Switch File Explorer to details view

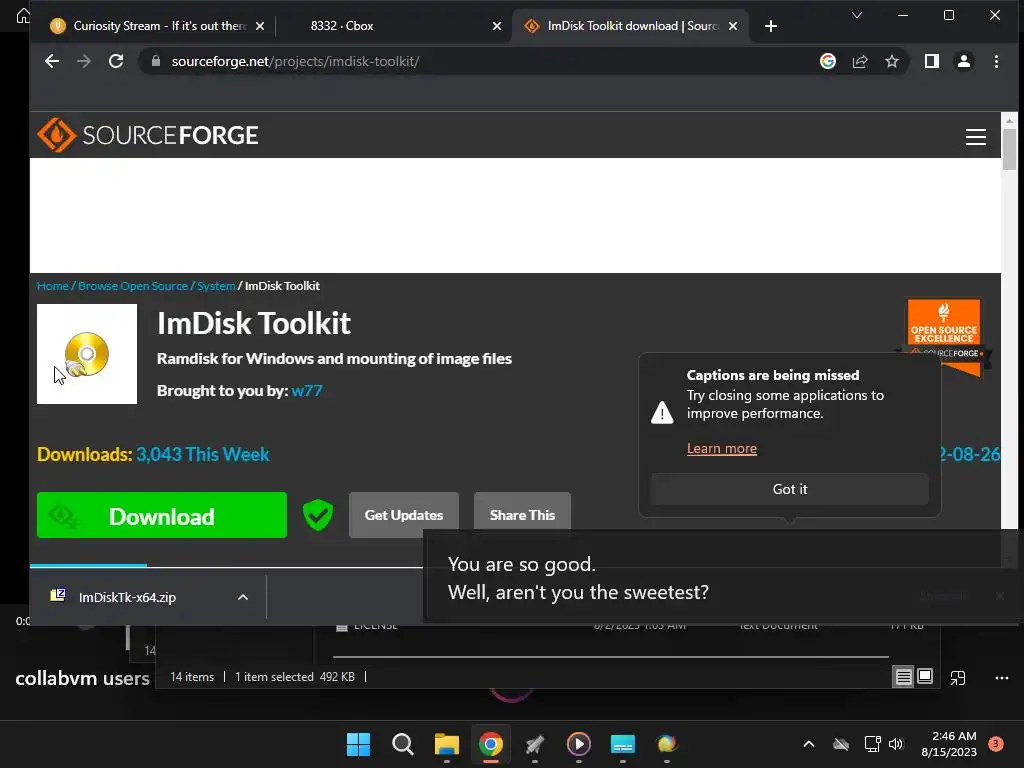(903, 677)
